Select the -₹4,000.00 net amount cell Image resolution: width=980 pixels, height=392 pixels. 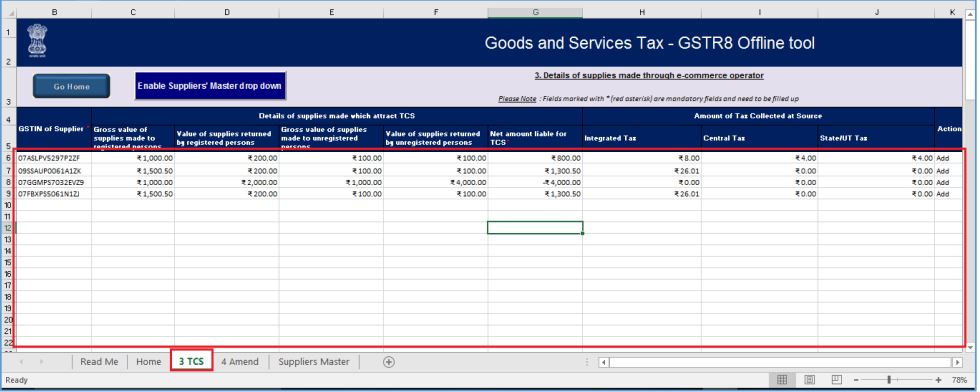[535, 182]
